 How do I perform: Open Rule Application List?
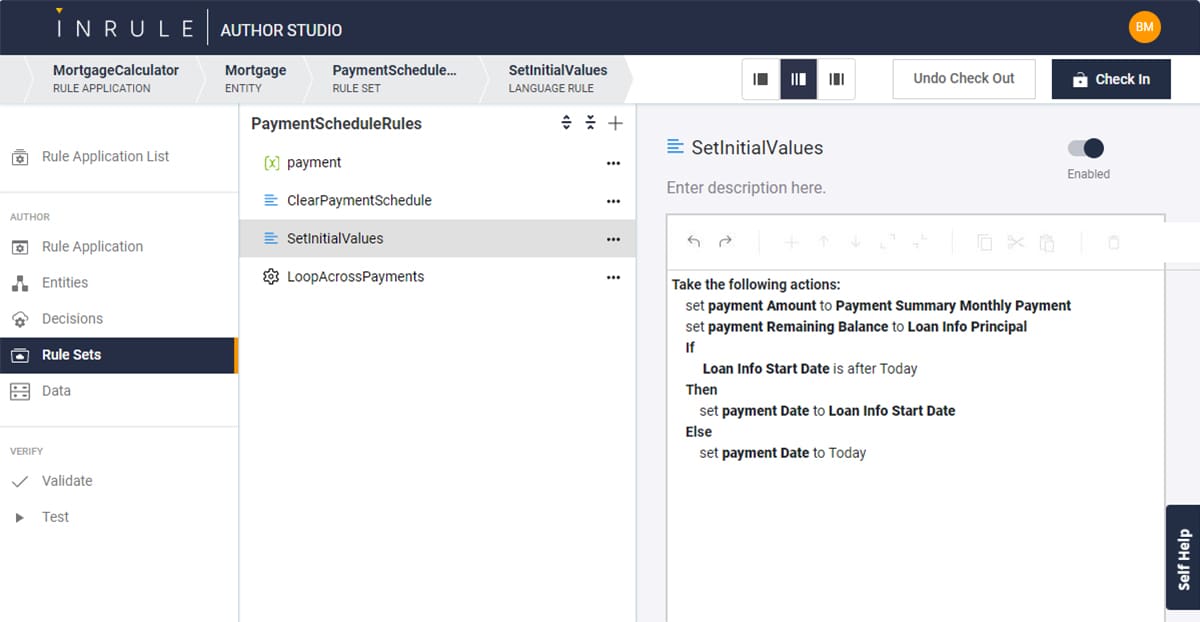pyautogui.click(x=105, y=156)
